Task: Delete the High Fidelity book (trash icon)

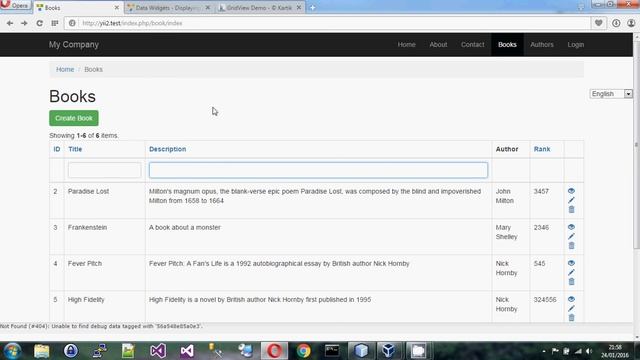Action: (571, 318)
